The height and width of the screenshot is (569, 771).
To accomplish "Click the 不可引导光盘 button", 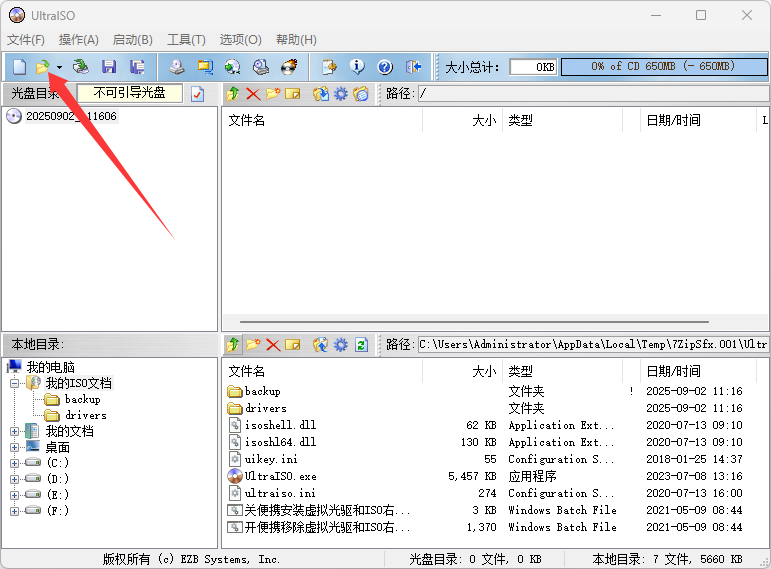I will pos(130,93).
